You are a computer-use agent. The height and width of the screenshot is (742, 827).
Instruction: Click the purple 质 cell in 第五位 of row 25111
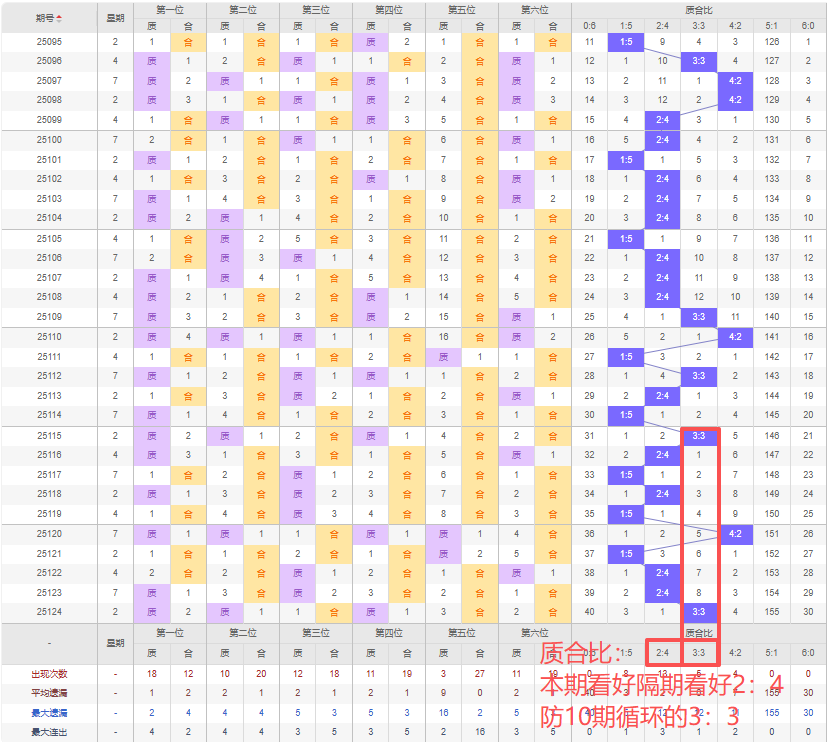[x=444, y=356]
